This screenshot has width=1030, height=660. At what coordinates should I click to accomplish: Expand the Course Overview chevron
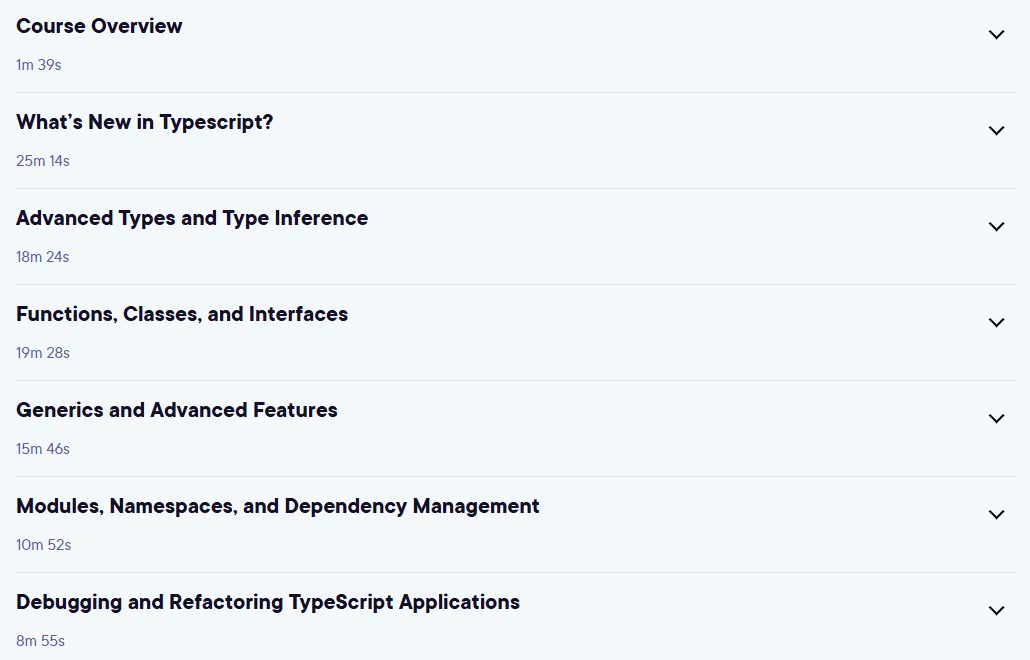996,35
